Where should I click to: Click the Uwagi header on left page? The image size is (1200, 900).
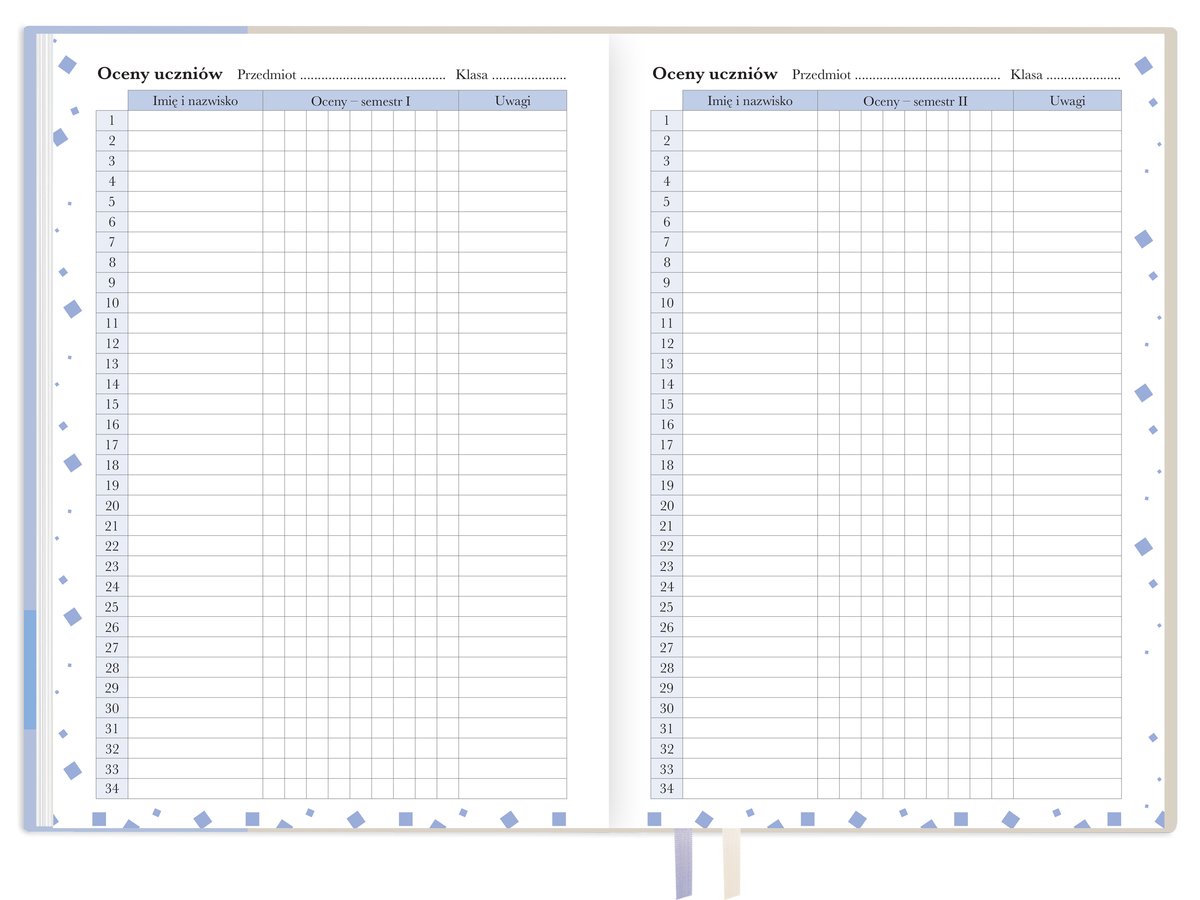[x=512, y=101]
